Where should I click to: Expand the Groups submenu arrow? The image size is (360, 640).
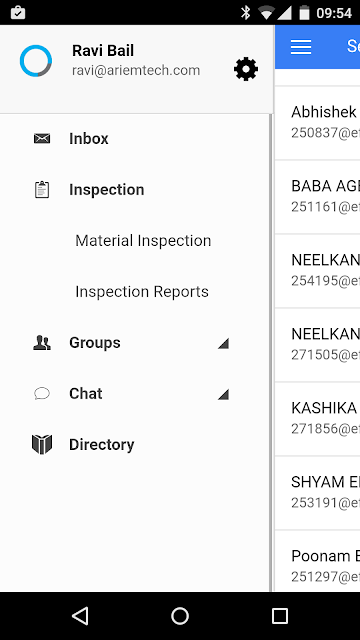pos(223,343)
